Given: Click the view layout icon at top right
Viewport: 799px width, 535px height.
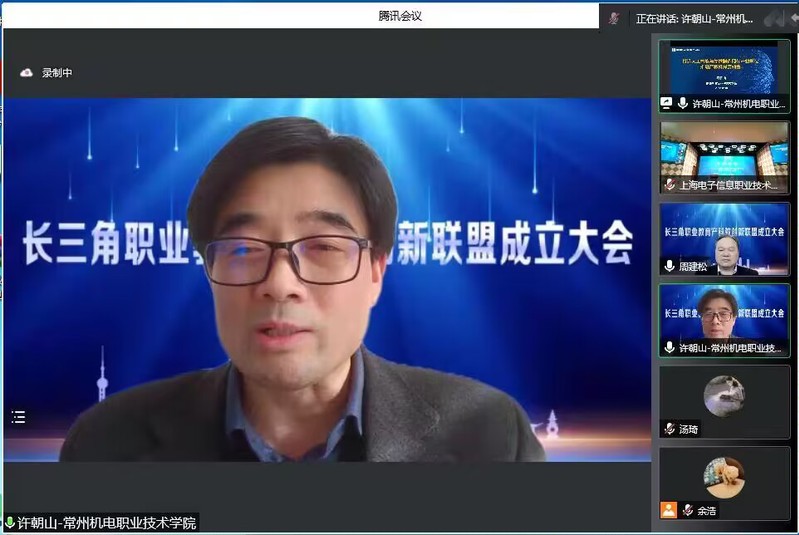Looking at the screenshot, I should [x=773, y=18].
